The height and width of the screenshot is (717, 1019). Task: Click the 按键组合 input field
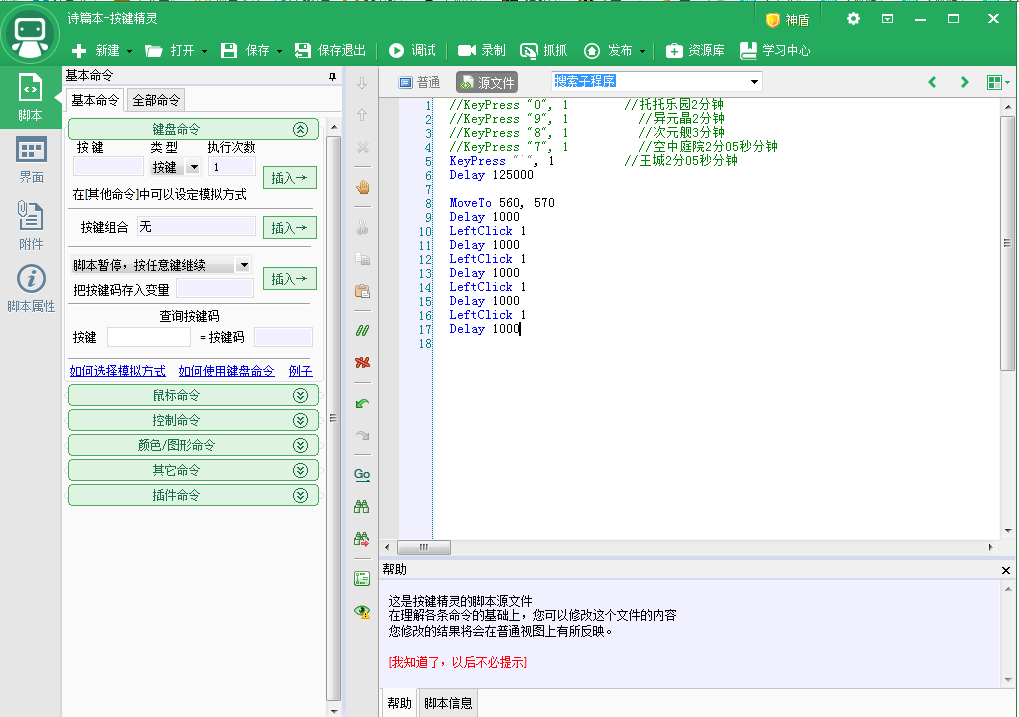tap(196, 226)
